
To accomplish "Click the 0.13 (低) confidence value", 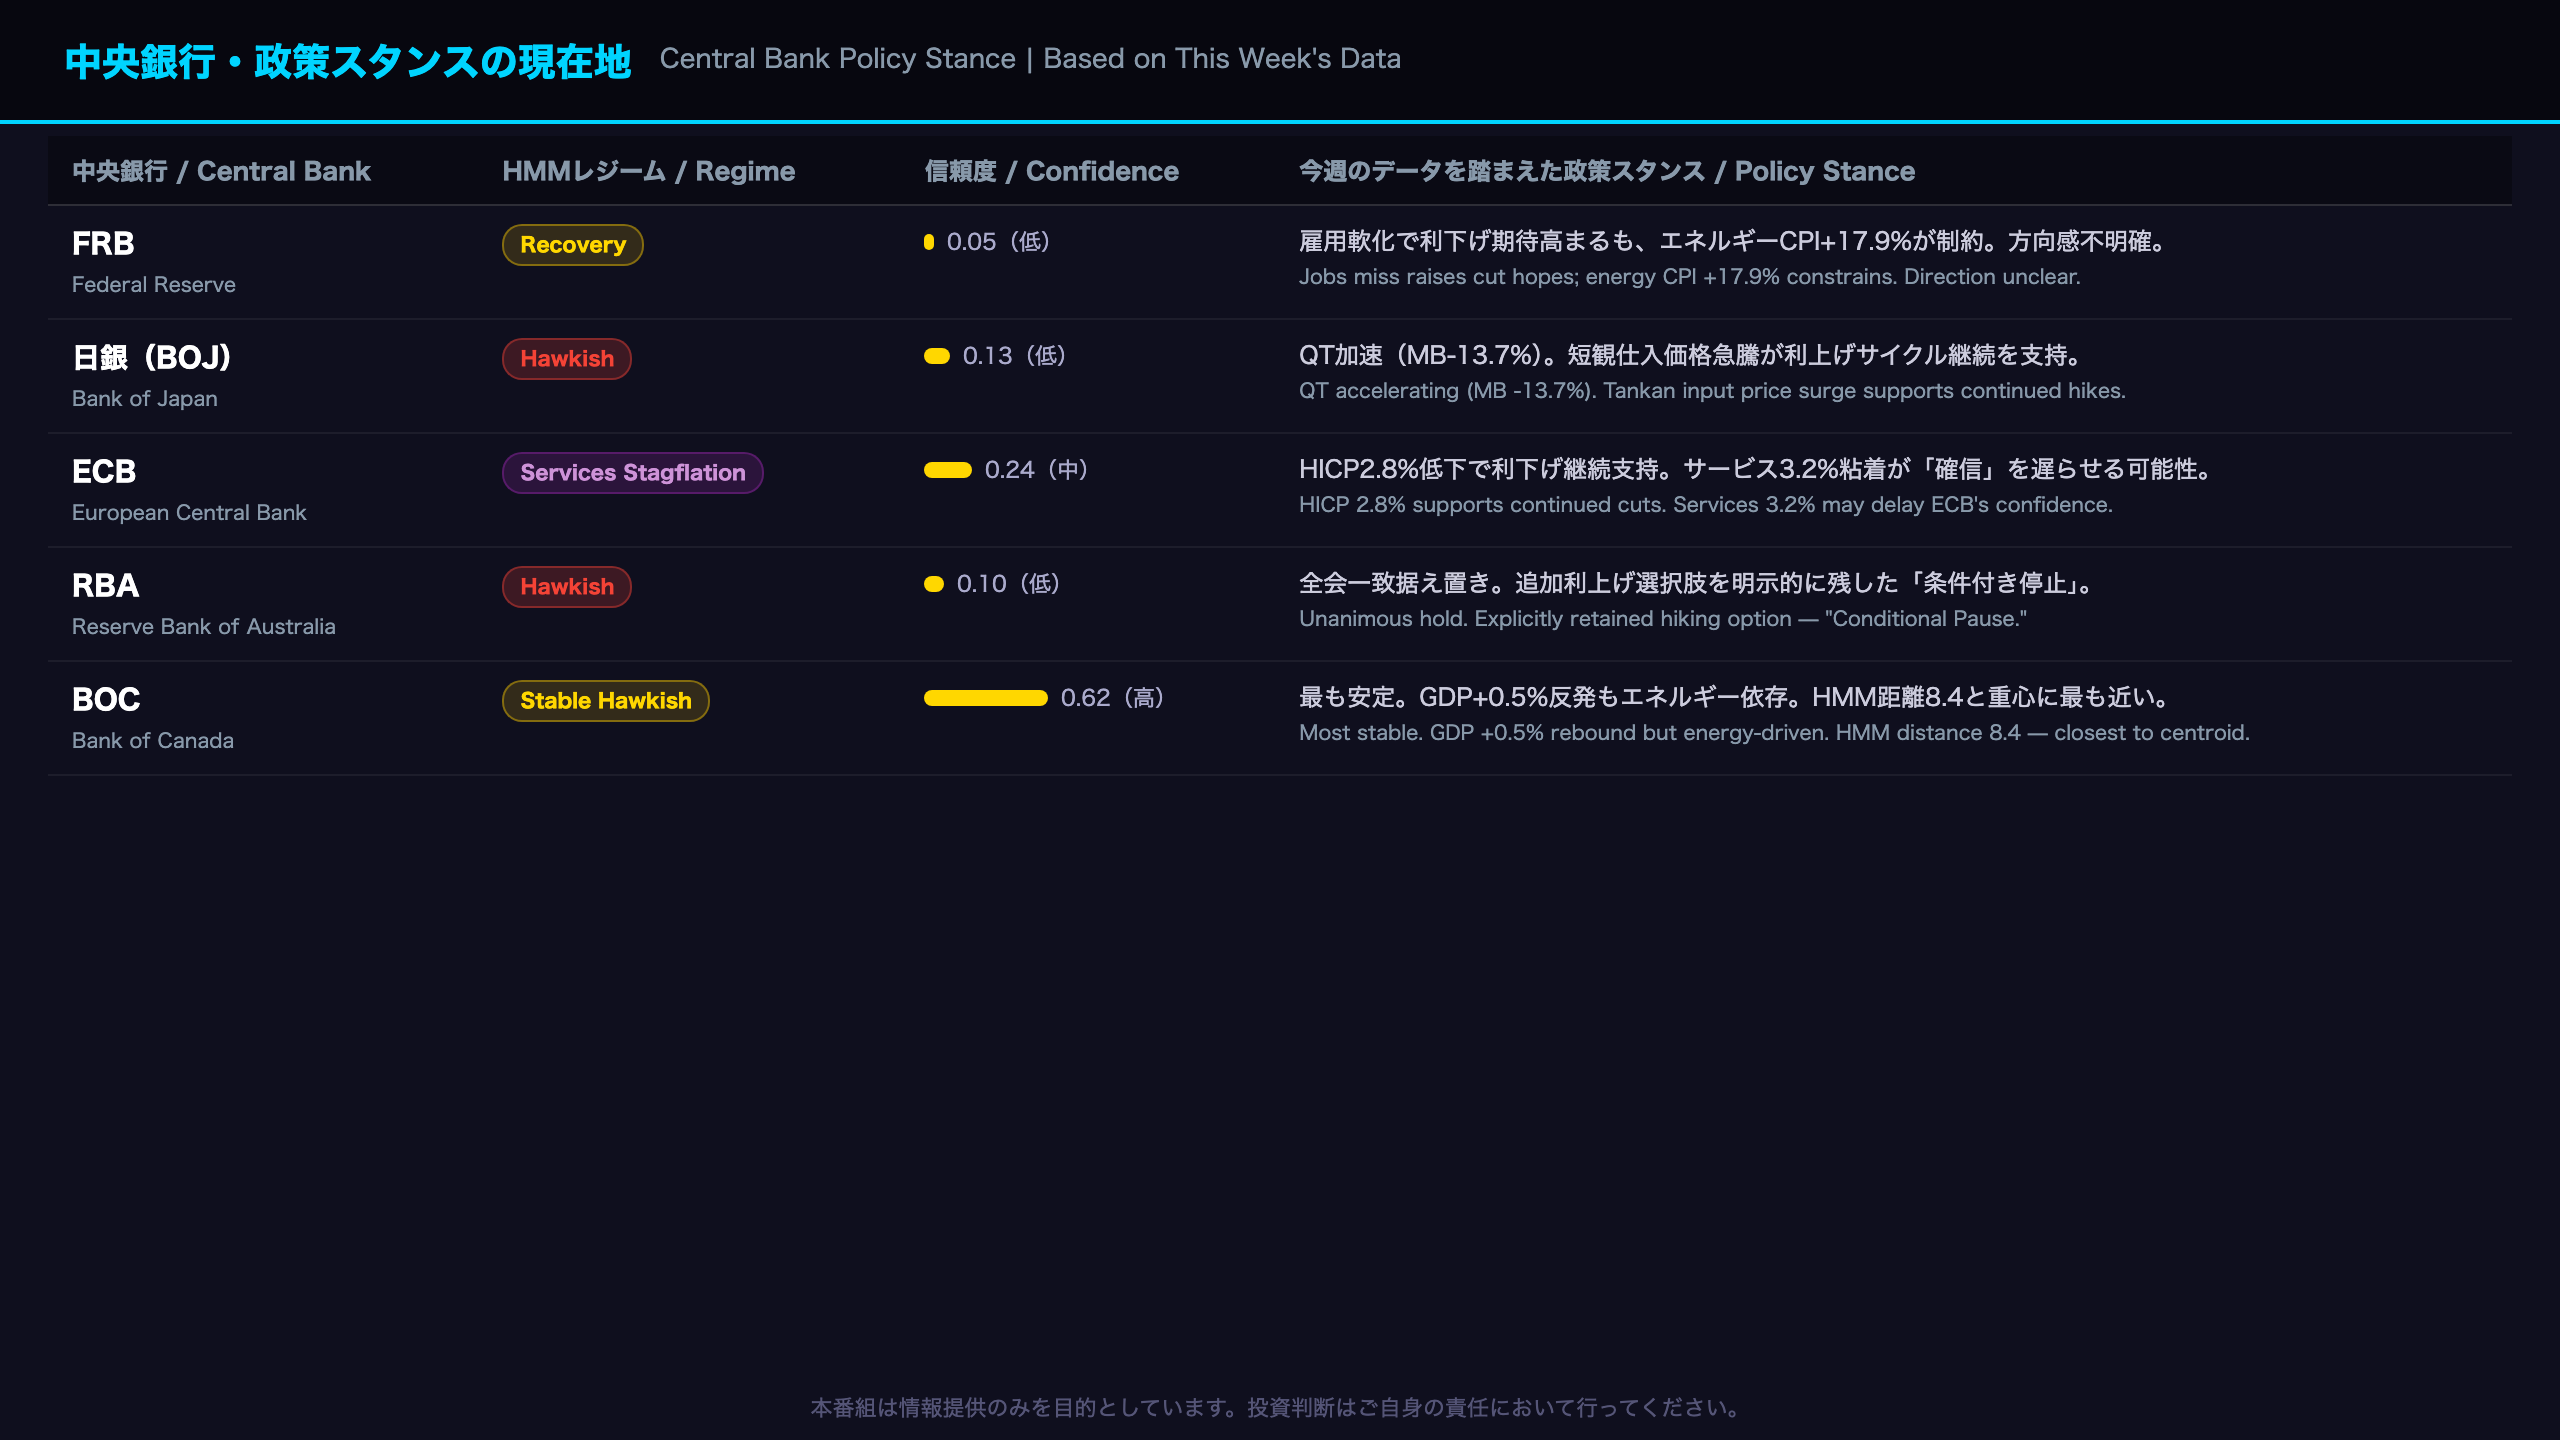I will click(x=1014, y=356).
